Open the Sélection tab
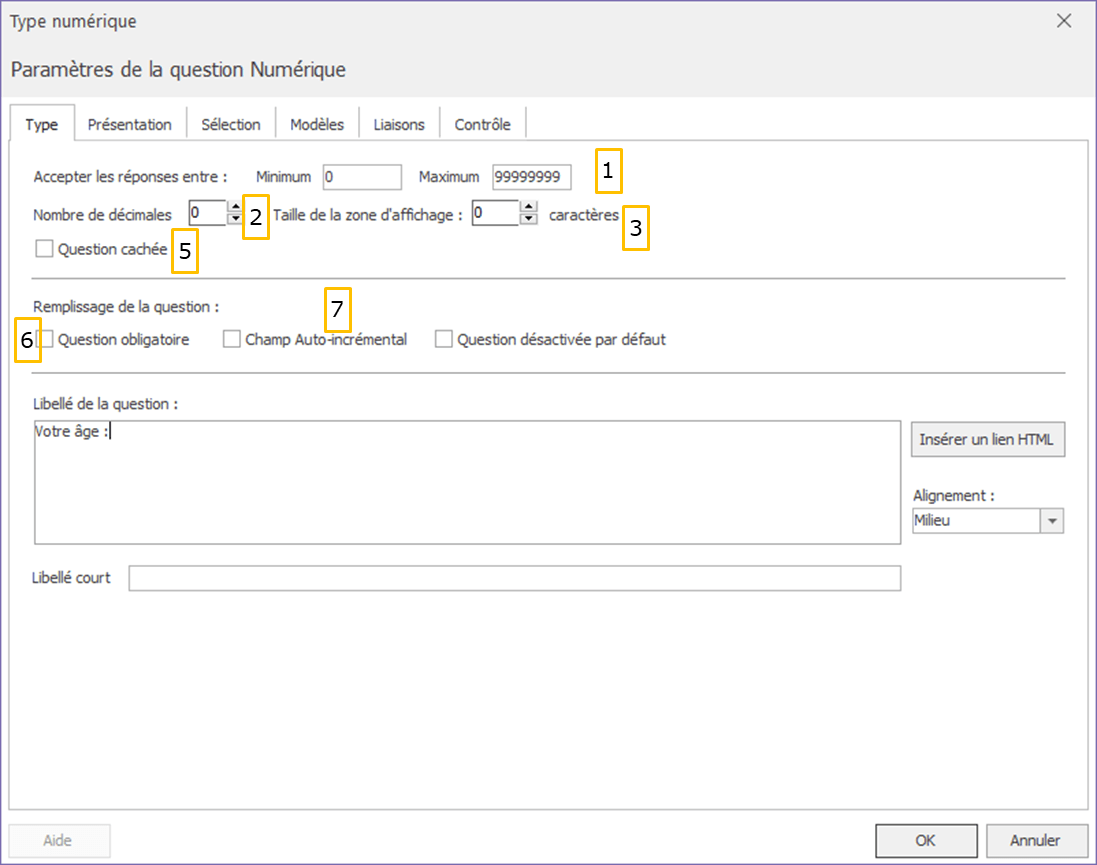Image resolution: width=1097 pixels, height=865 pixels. click(231, 125)
